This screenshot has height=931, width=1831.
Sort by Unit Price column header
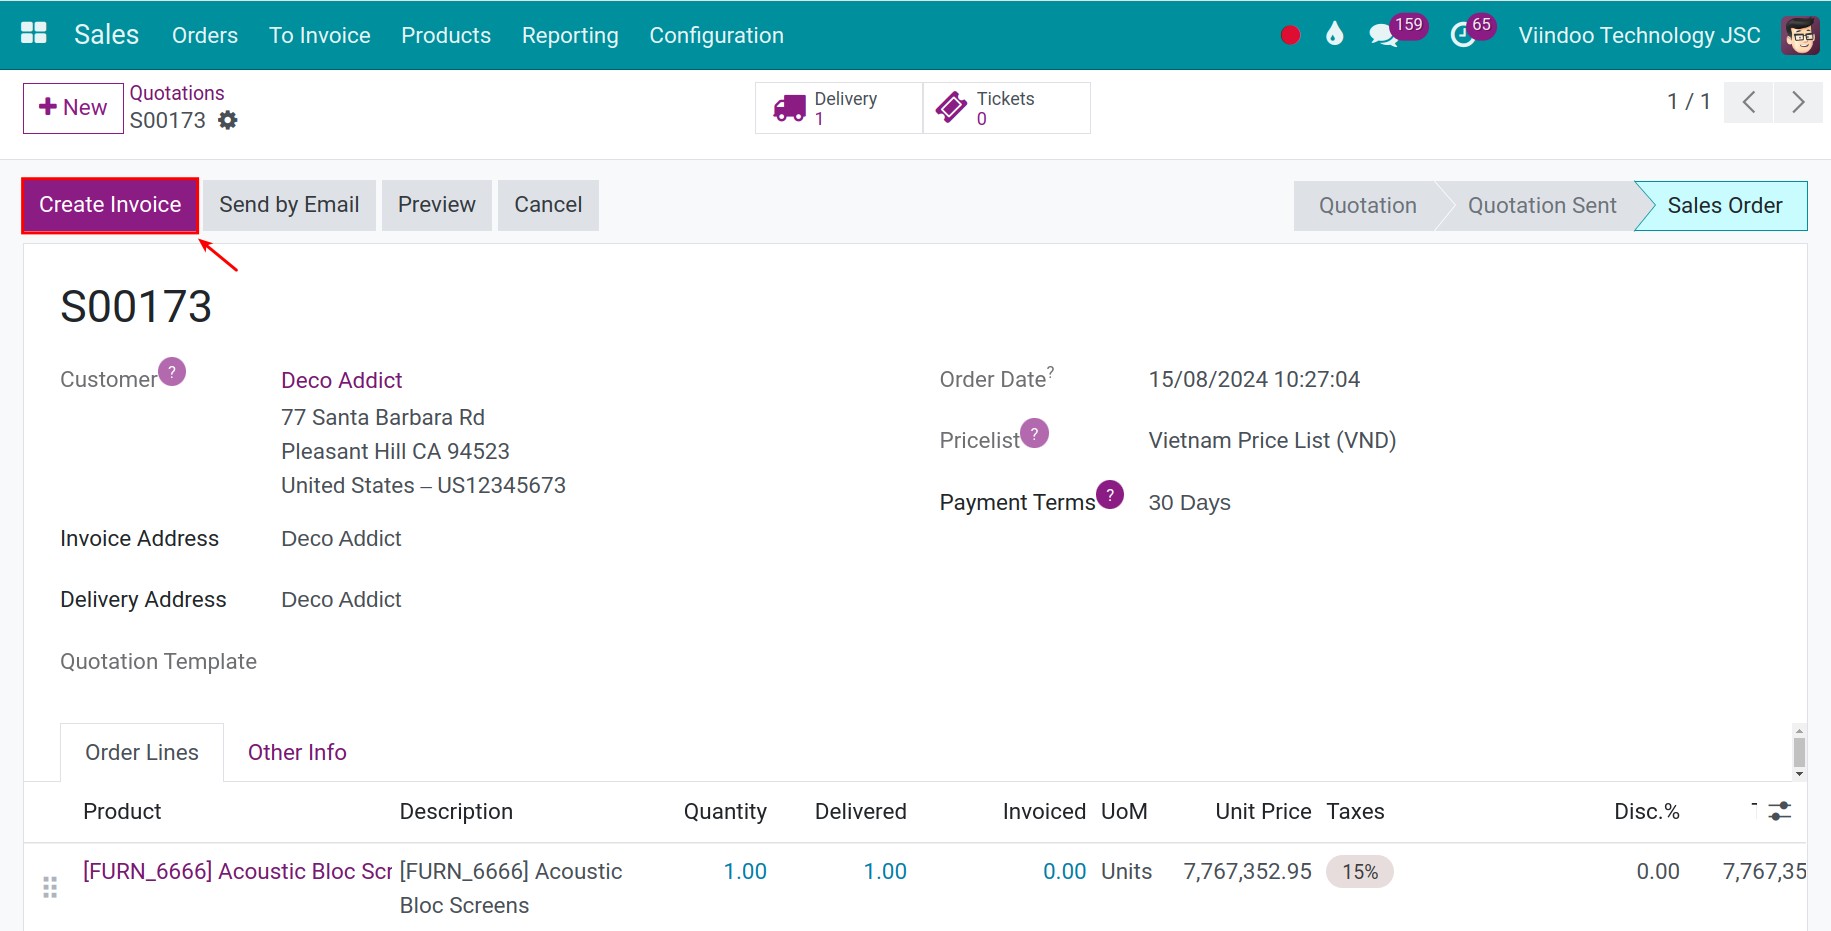[x=1263, y=811]
